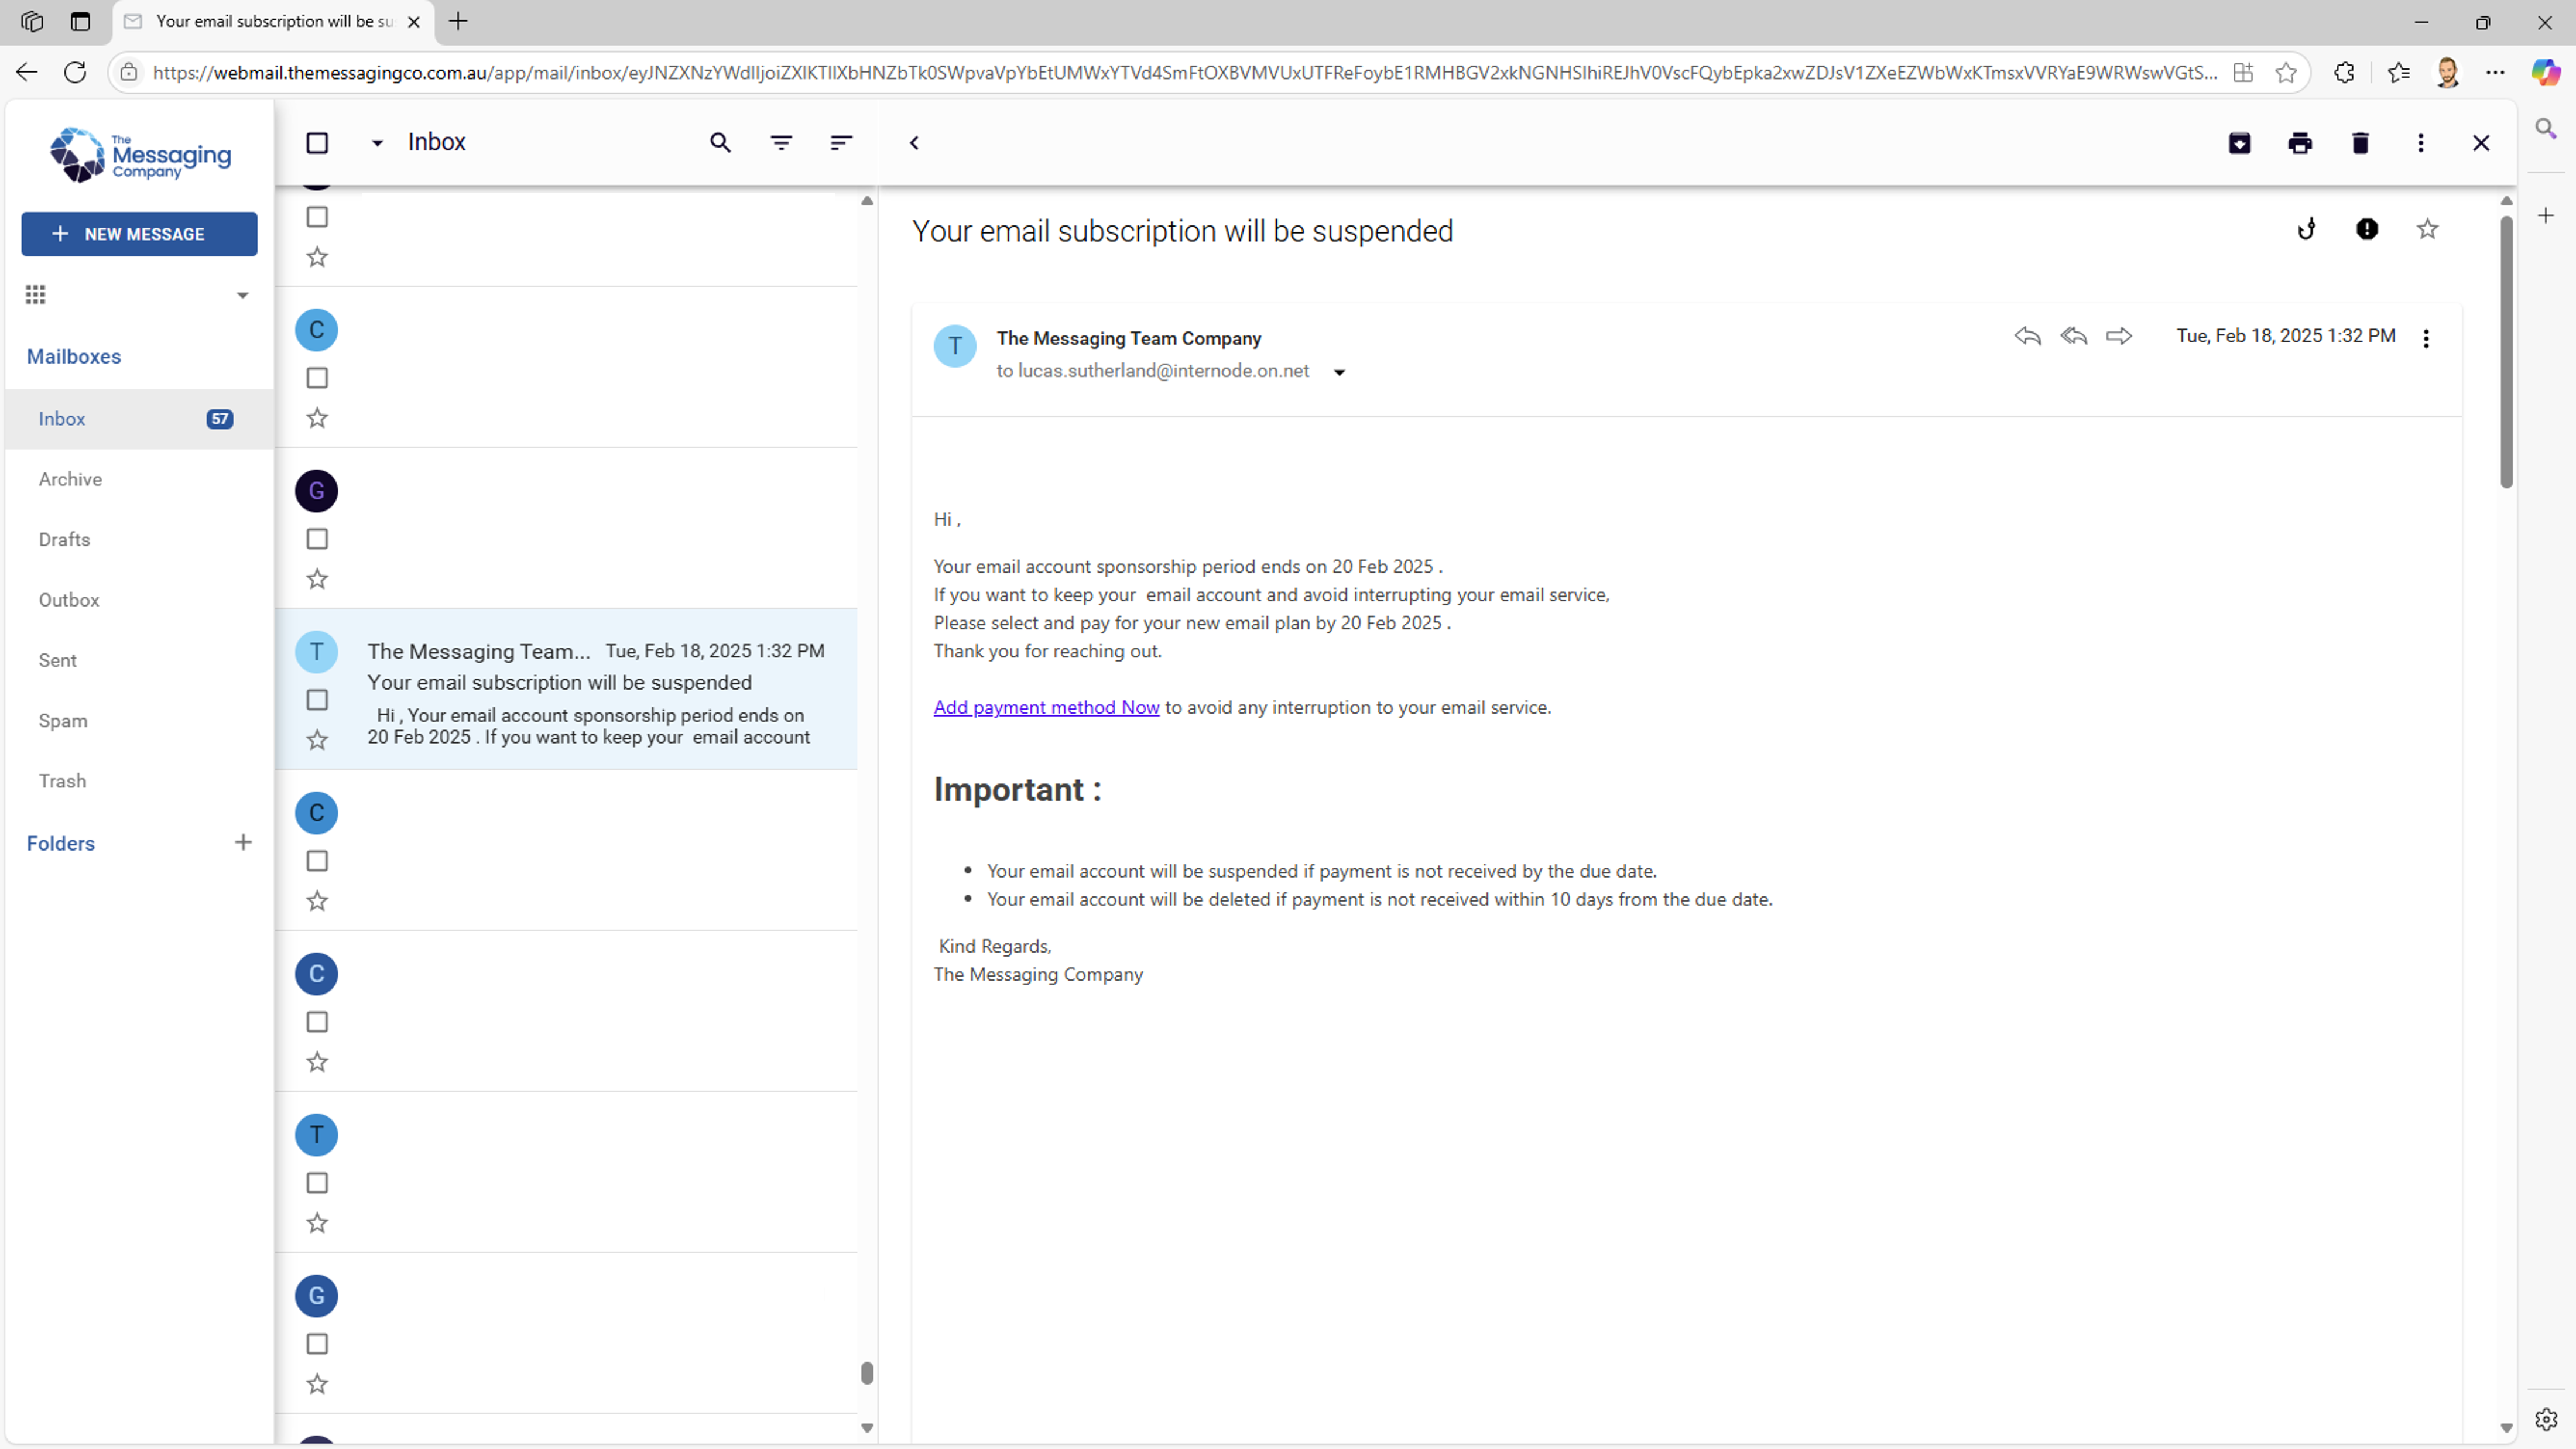Reply to The Messaging Team Company email
The height and width of the screenshot is (1449, 2576).
(2027, 336)
